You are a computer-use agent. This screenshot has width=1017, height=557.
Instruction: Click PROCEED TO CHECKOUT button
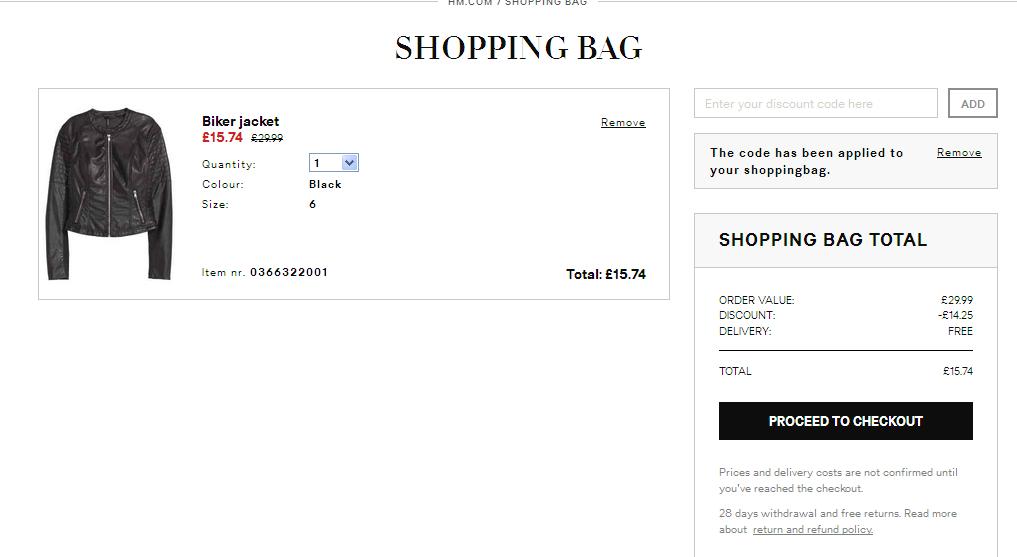pos(845,421)
